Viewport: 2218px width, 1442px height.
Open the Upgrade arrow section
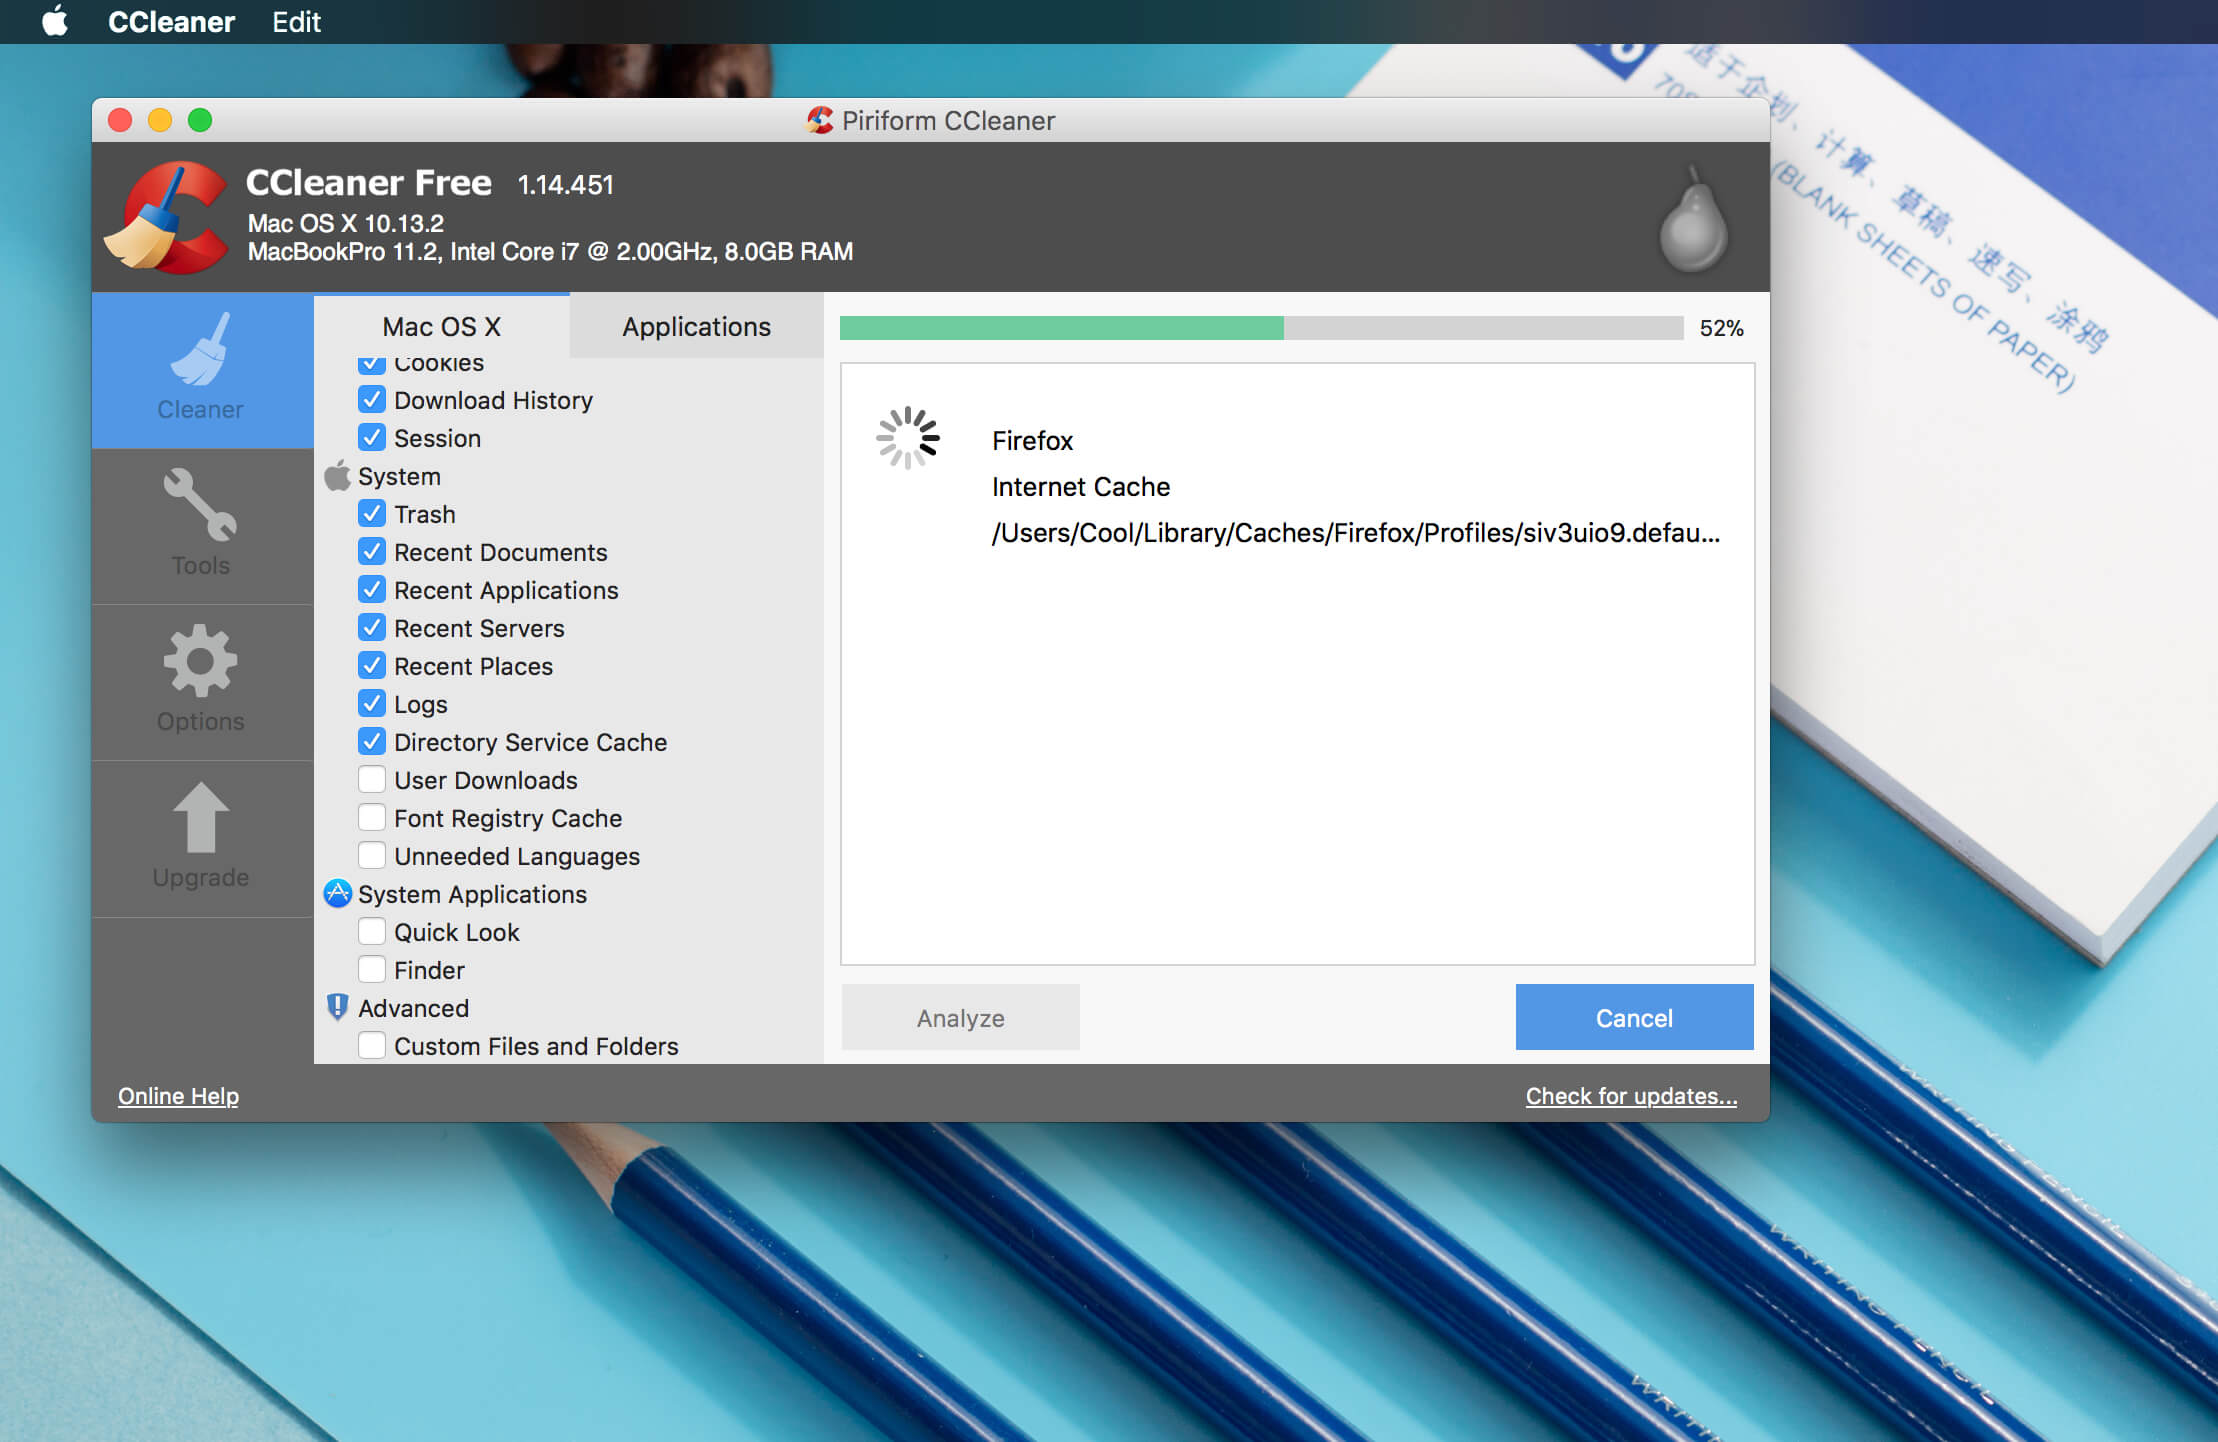click(x=201, y=838)
